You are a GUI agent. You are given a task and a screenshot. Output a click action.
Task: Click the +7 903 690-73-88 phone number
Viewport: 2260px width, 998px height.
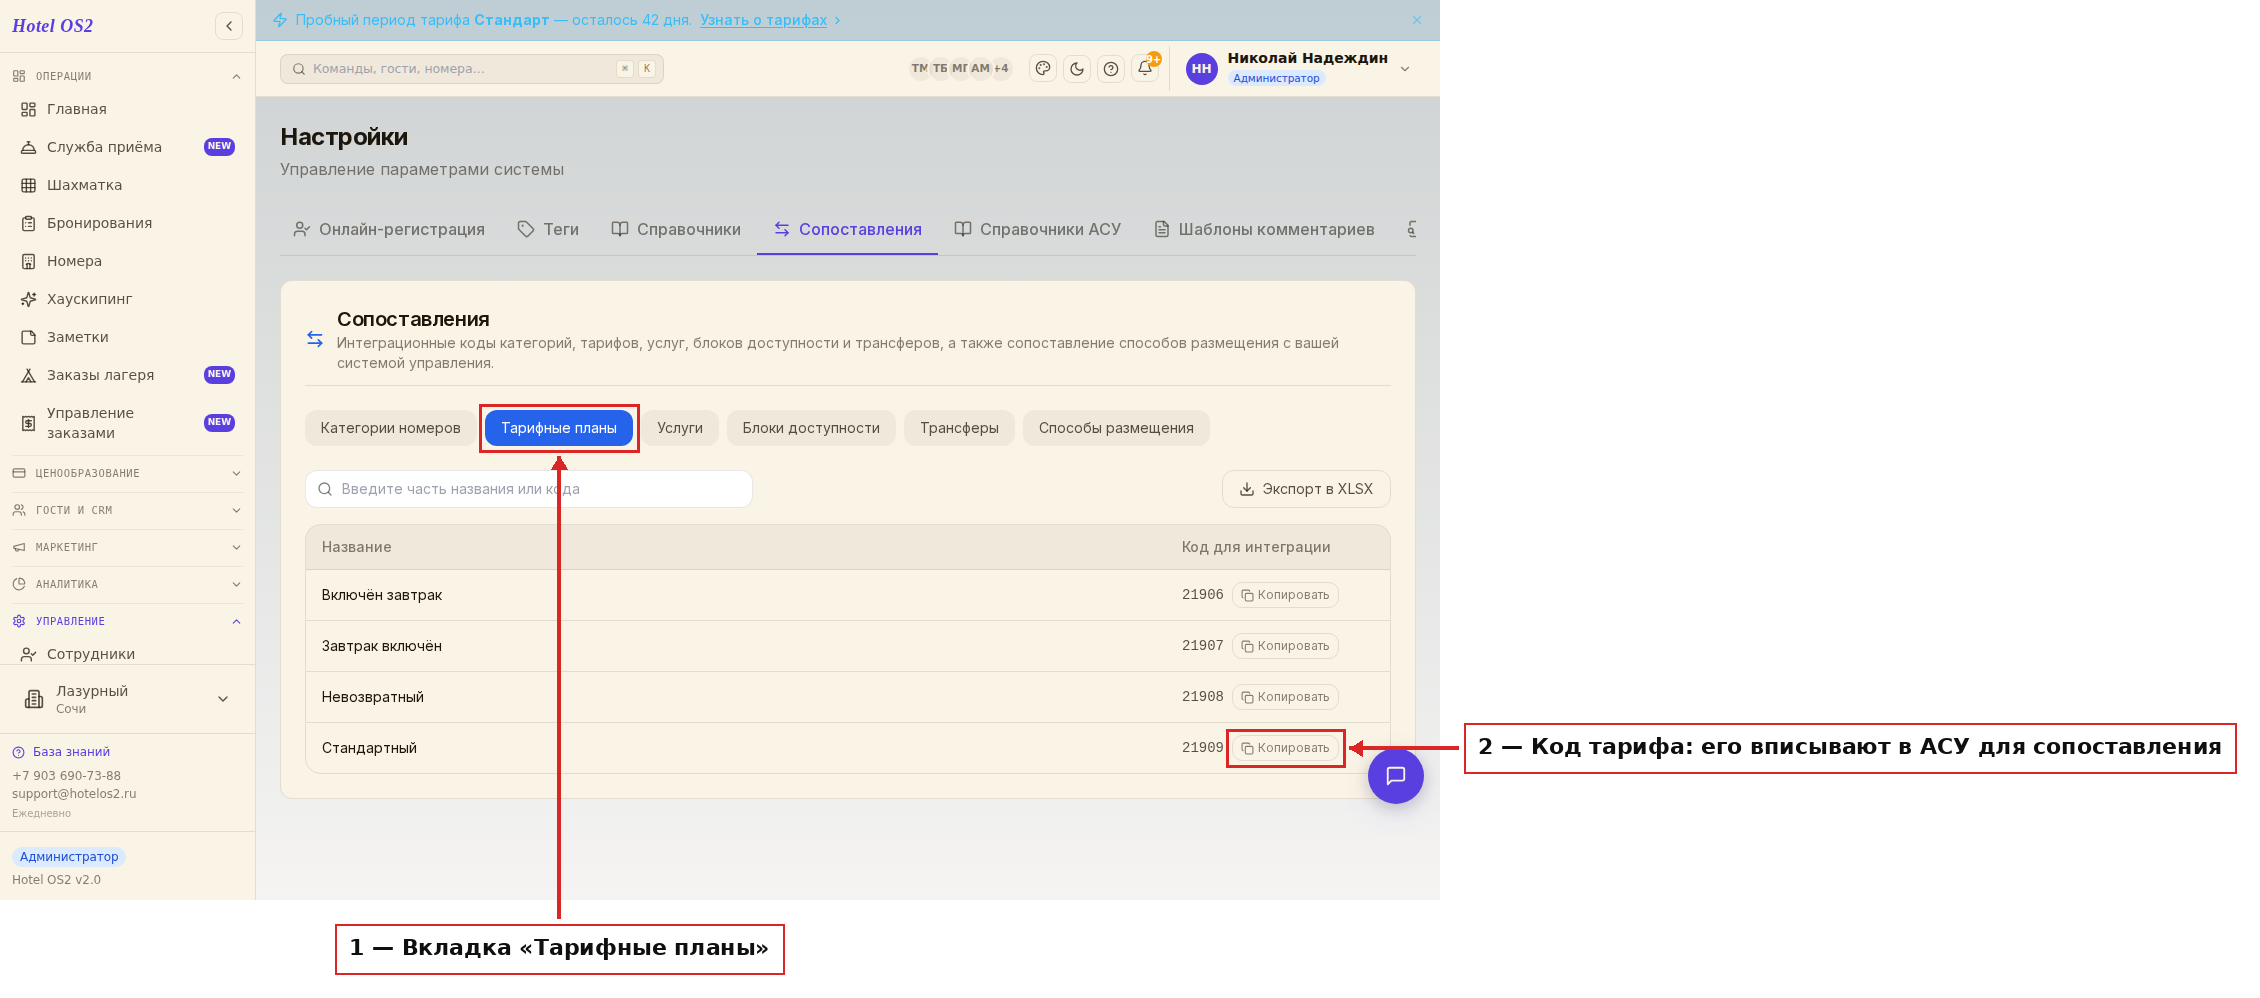[x=66, y=776]
